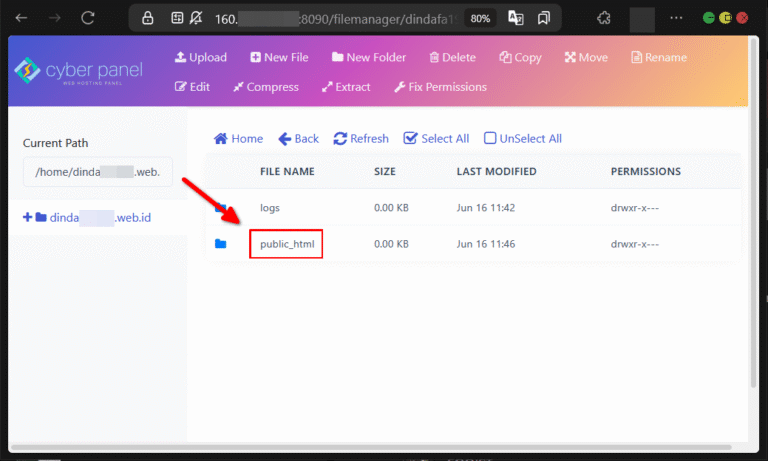
Task: Click the Current Path input field
Action: coord(98,172)
